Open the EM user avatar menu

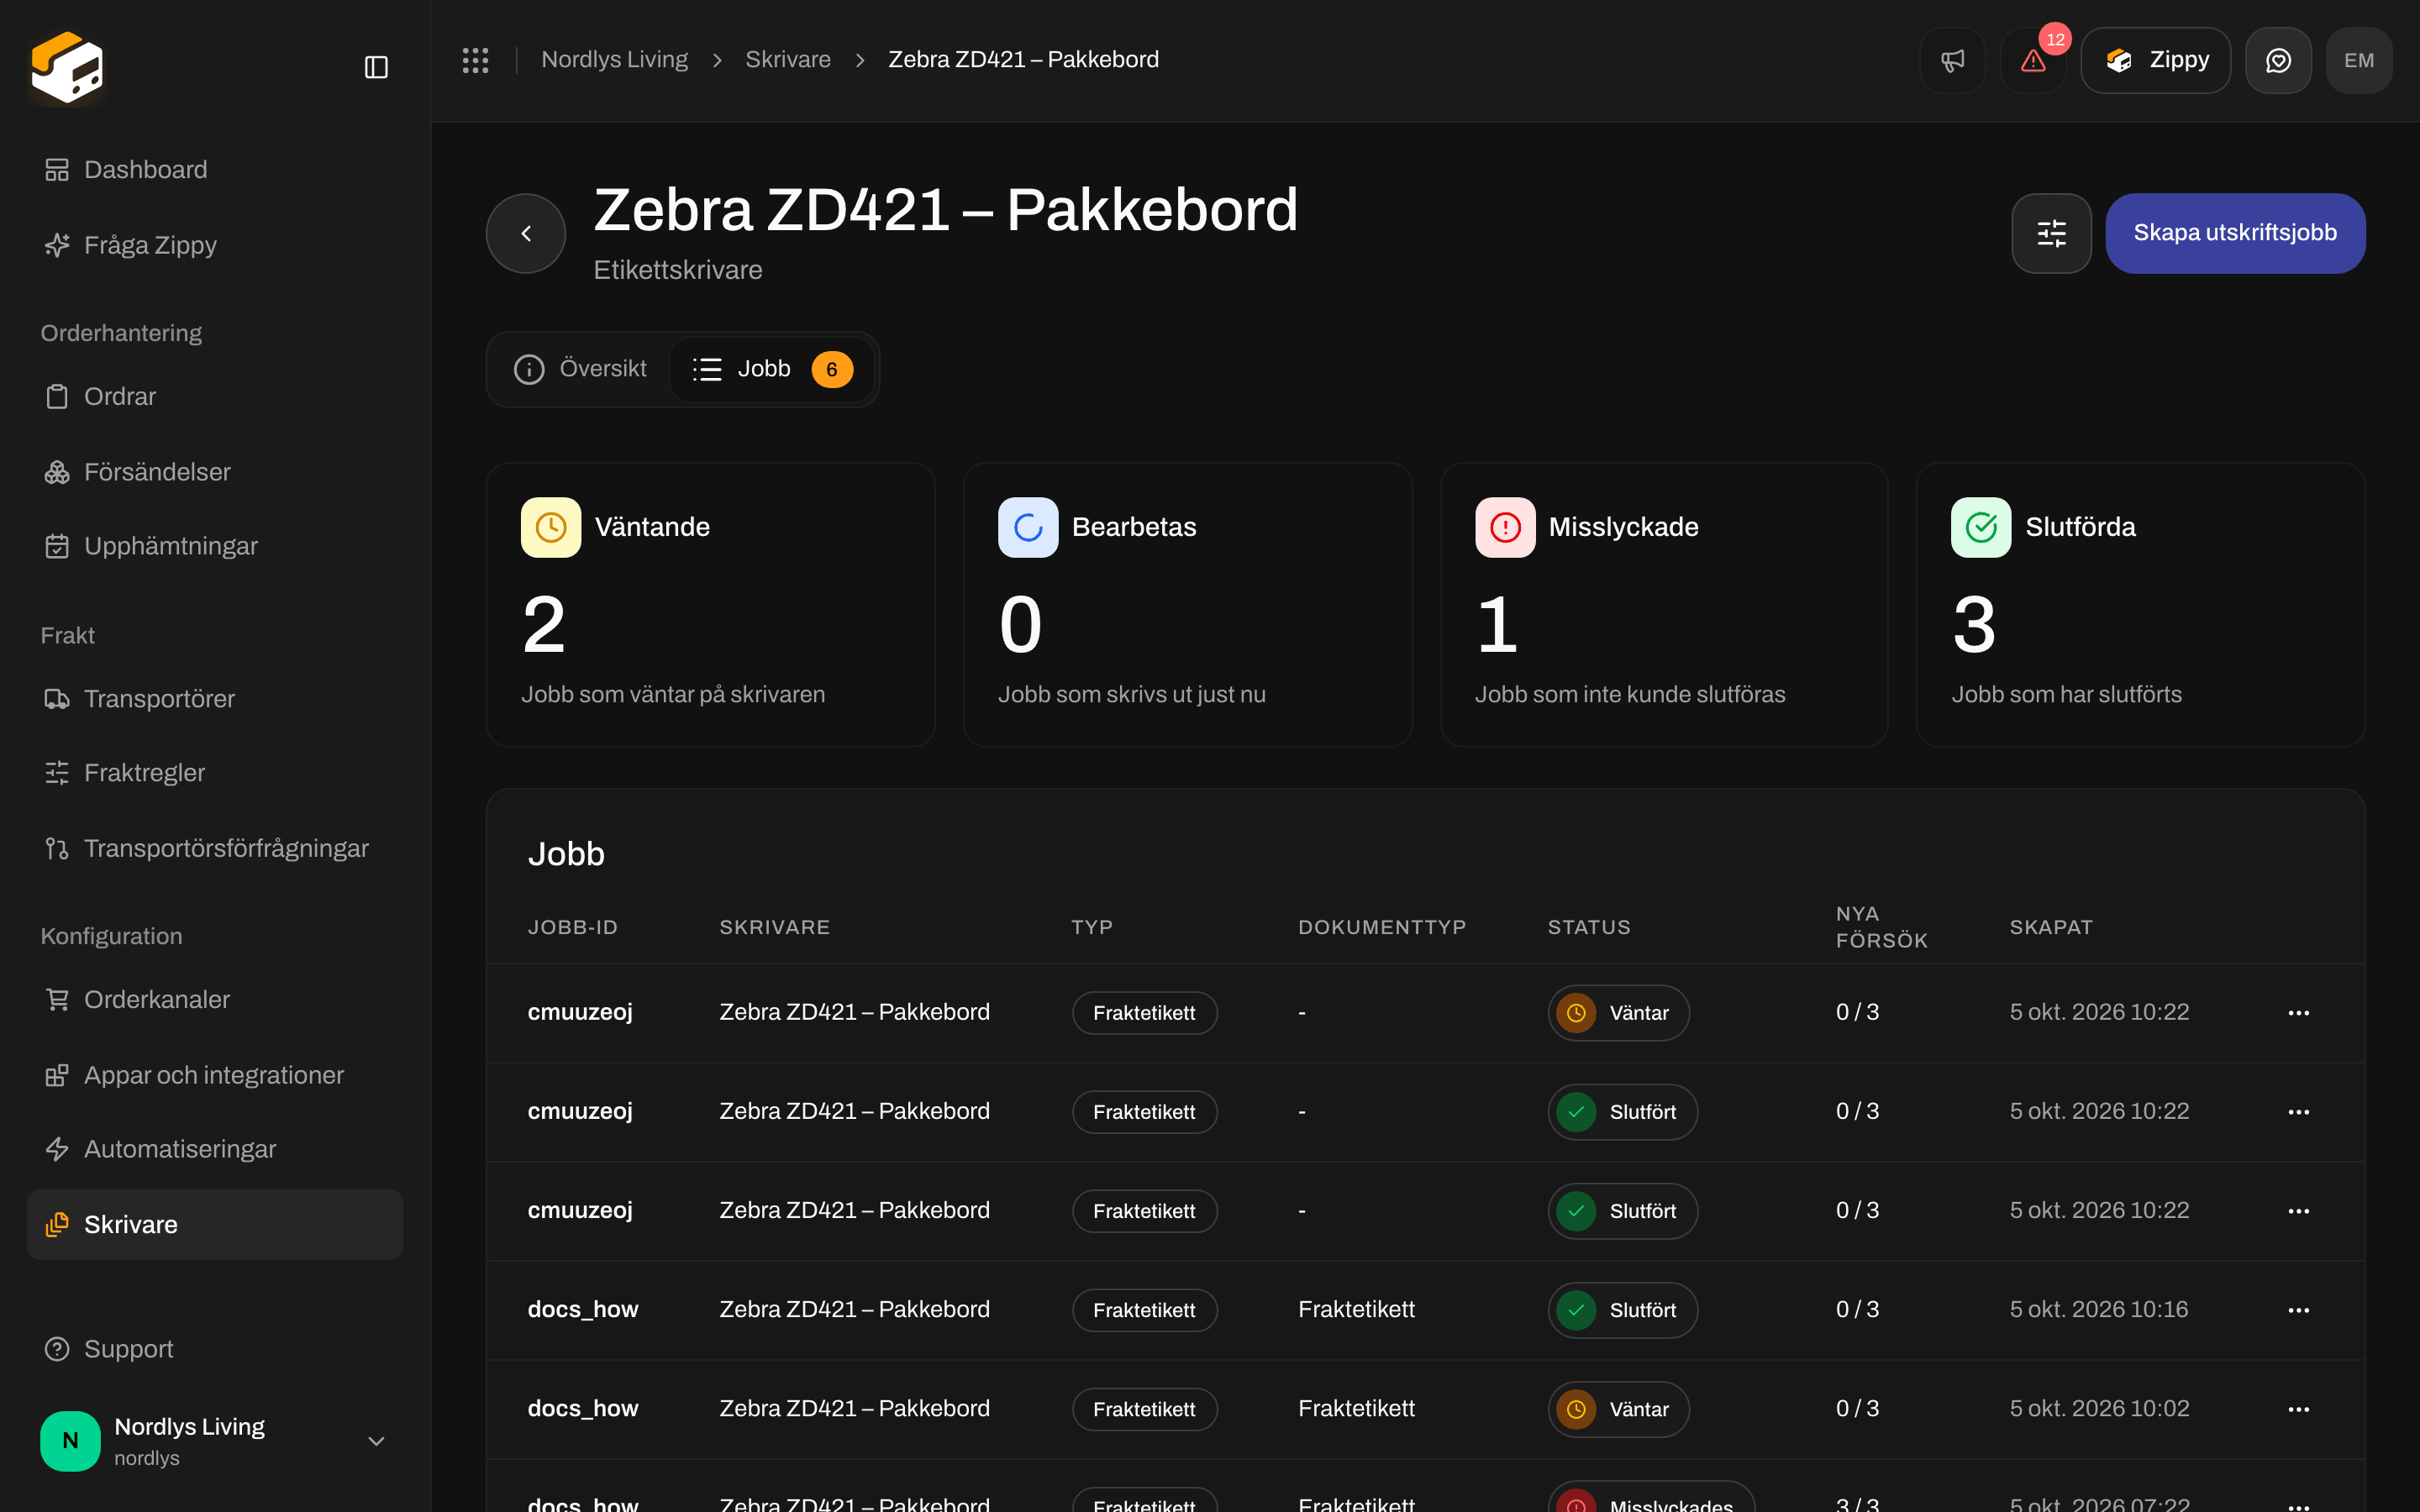coord(2359,60)
